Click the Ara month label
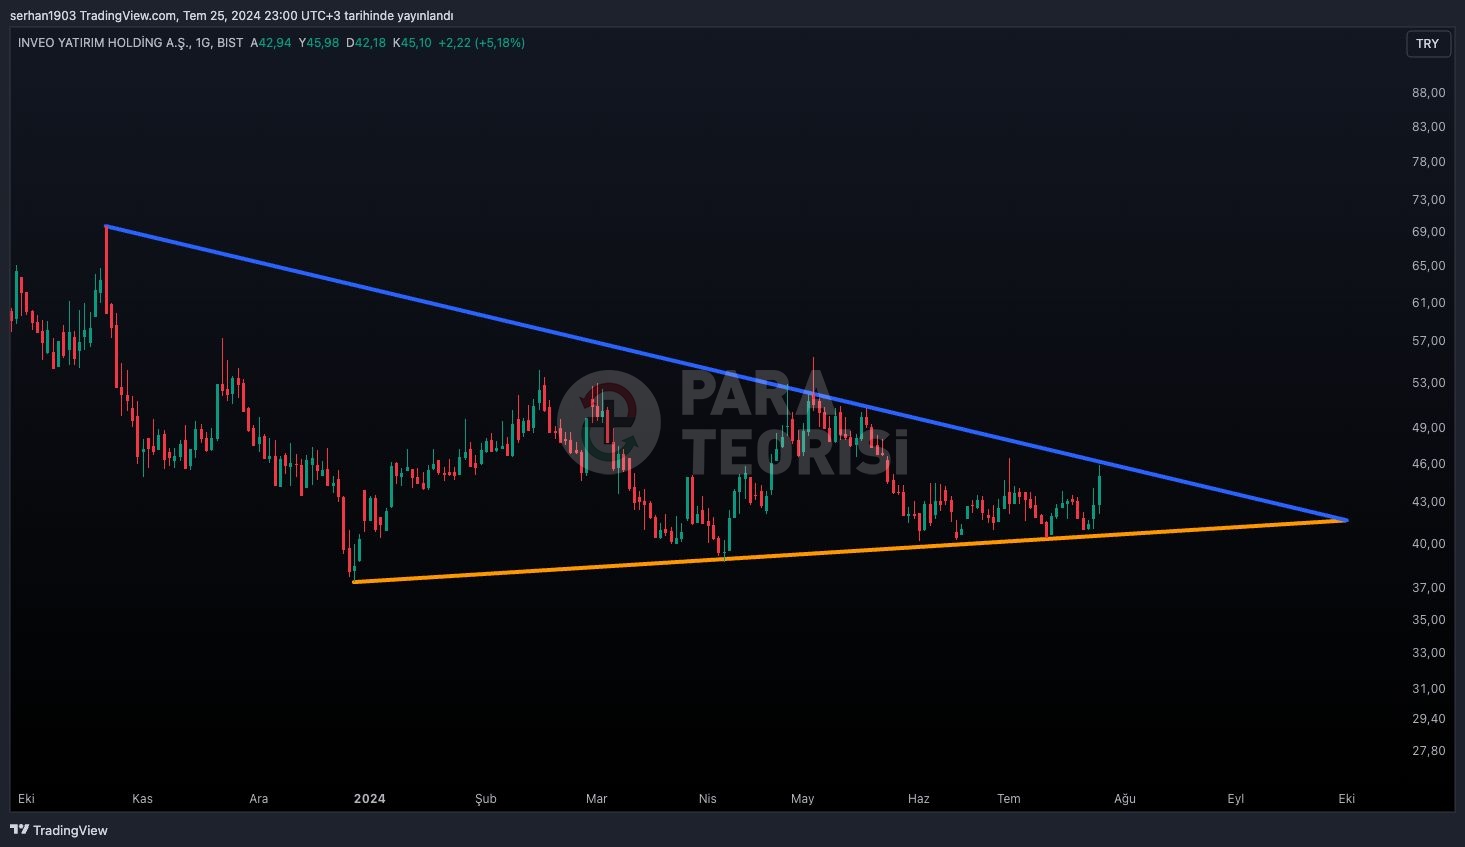The width and height of the screenshot is (1465, 847). coord(258,798)
